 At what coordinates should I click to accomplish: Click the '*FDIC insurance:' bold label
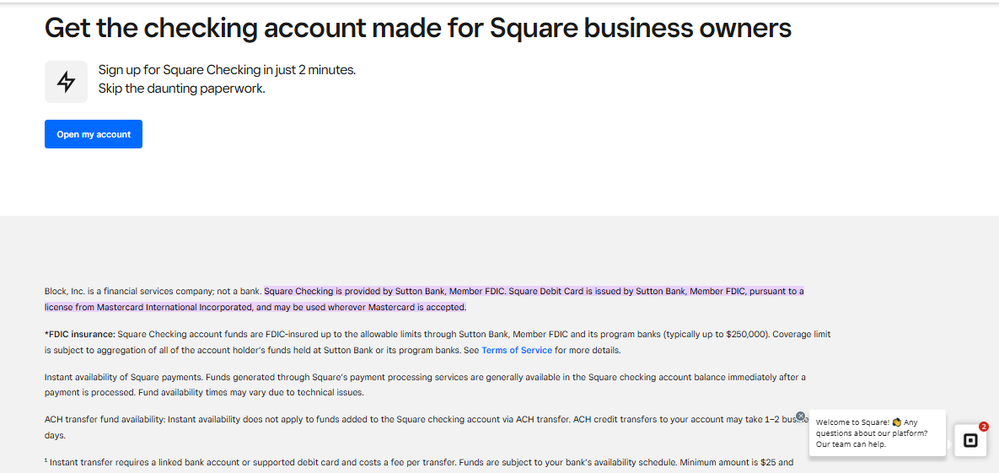click(80, 334)
